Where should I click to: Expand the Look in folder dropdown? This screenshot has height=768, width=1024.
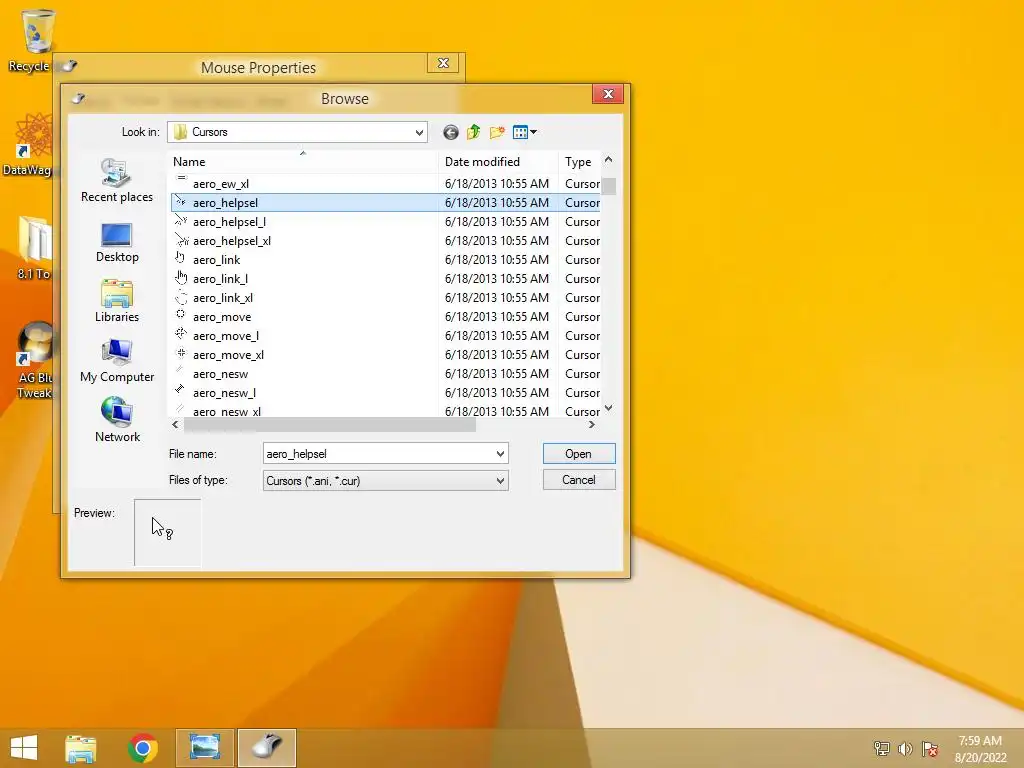point(419,133)
